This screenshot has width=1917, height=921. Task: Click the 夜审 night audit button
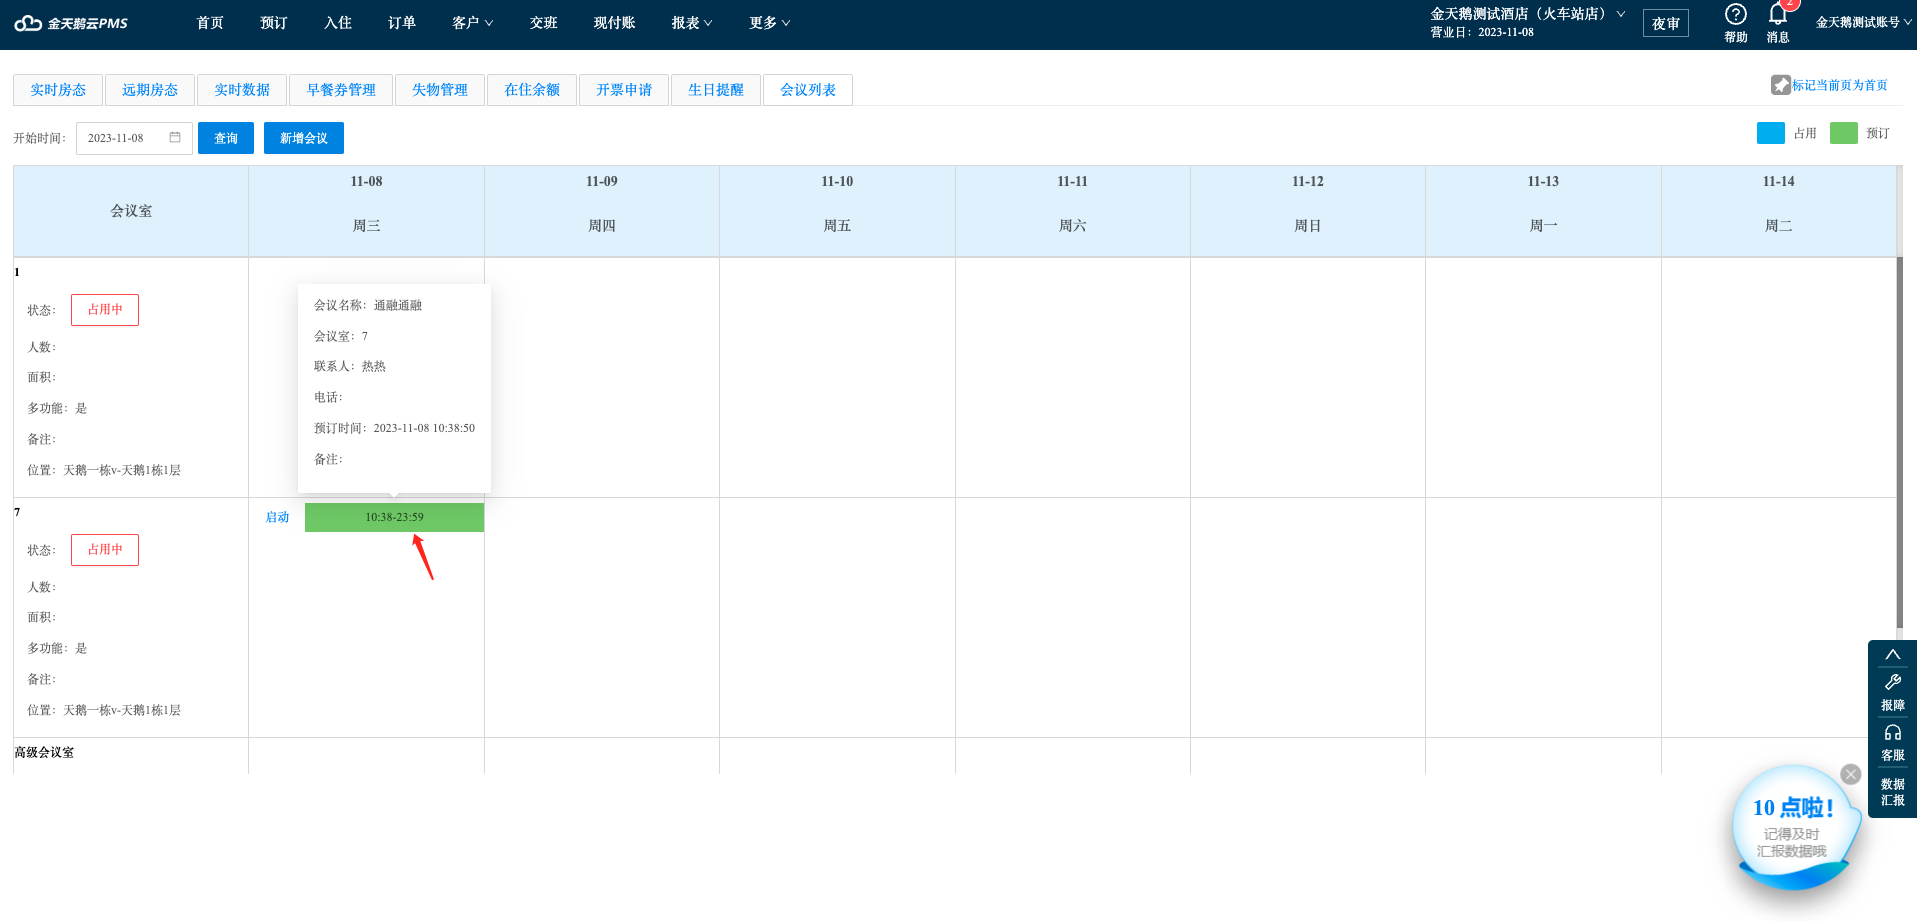click(1666, 23)
